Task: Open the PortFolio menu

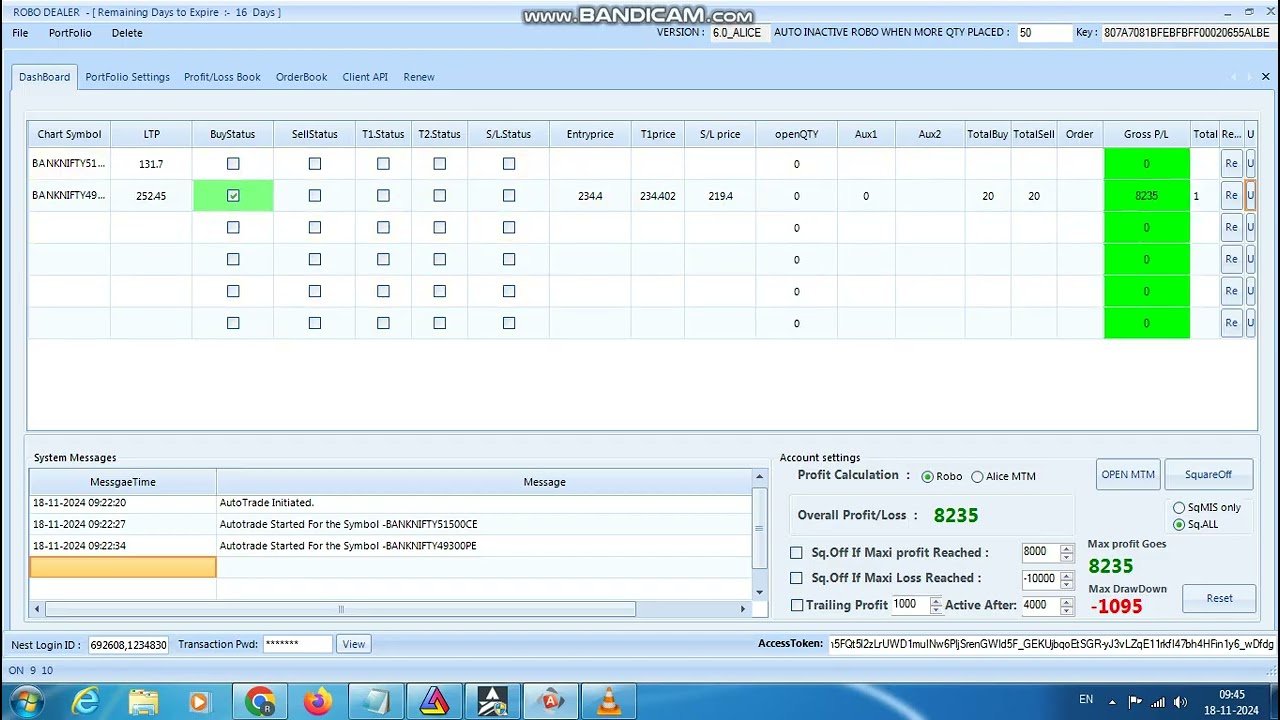Action: pyautogui.click(x=70, y=33)
